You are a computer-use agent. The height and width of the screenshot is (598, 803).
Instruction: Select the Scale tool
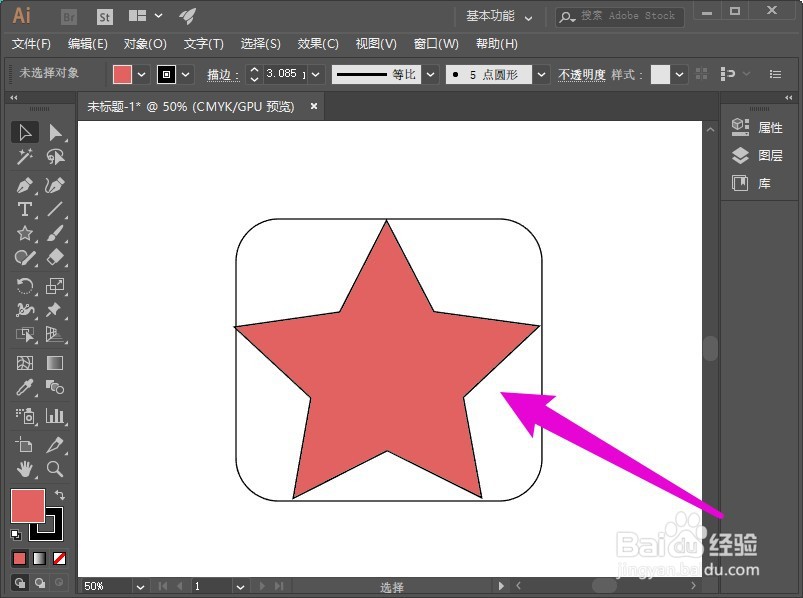(x=55, y=286)
